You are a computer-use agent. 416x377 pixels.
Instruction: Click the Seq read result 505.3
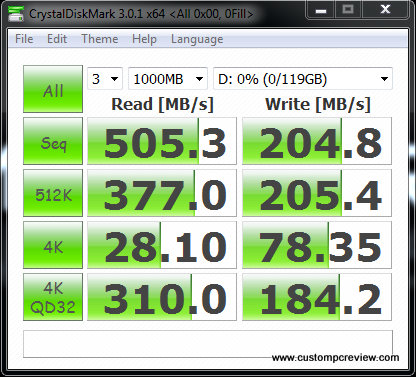(x=162, y=141)
